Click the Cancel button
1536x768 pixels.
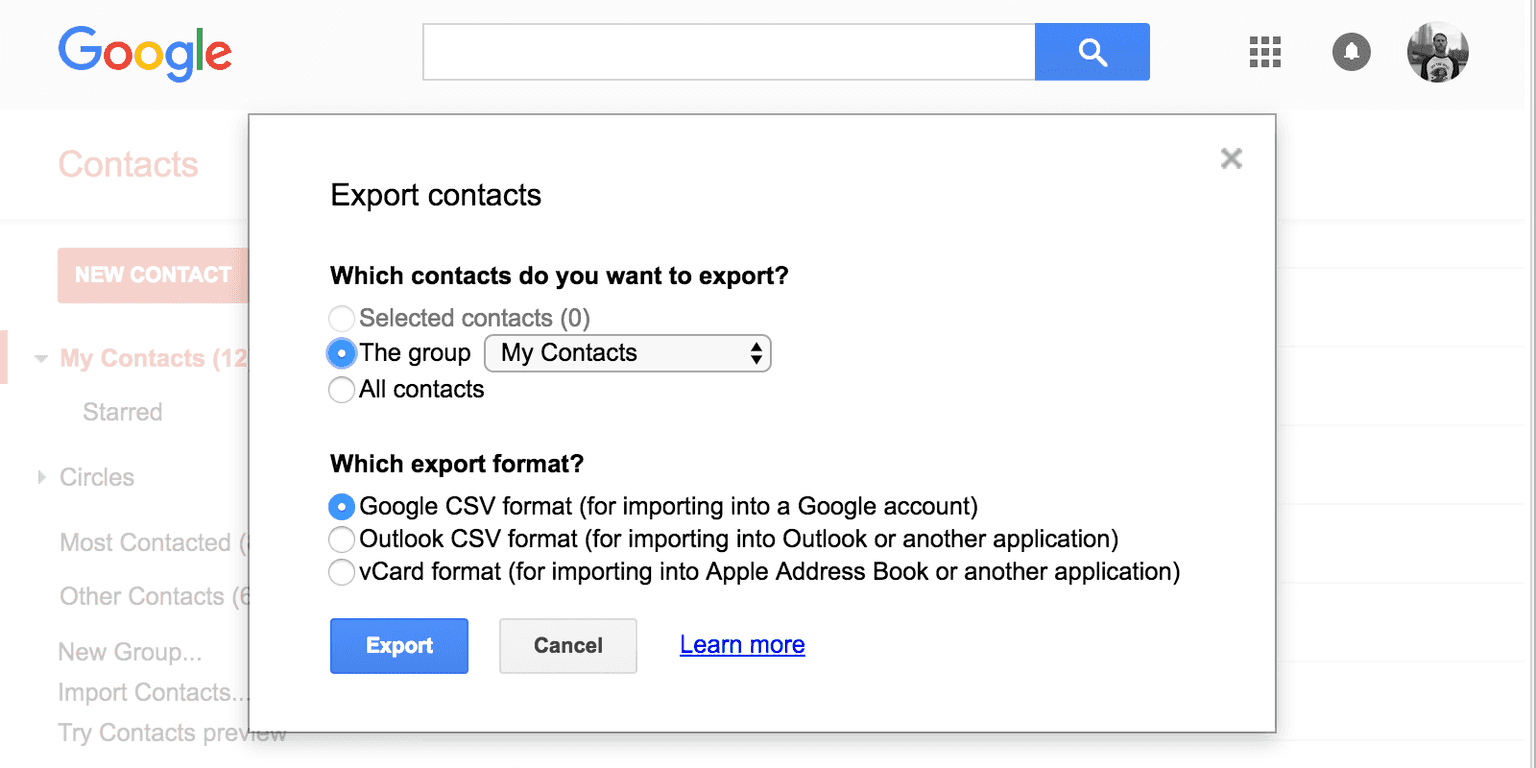pos(568,646)
